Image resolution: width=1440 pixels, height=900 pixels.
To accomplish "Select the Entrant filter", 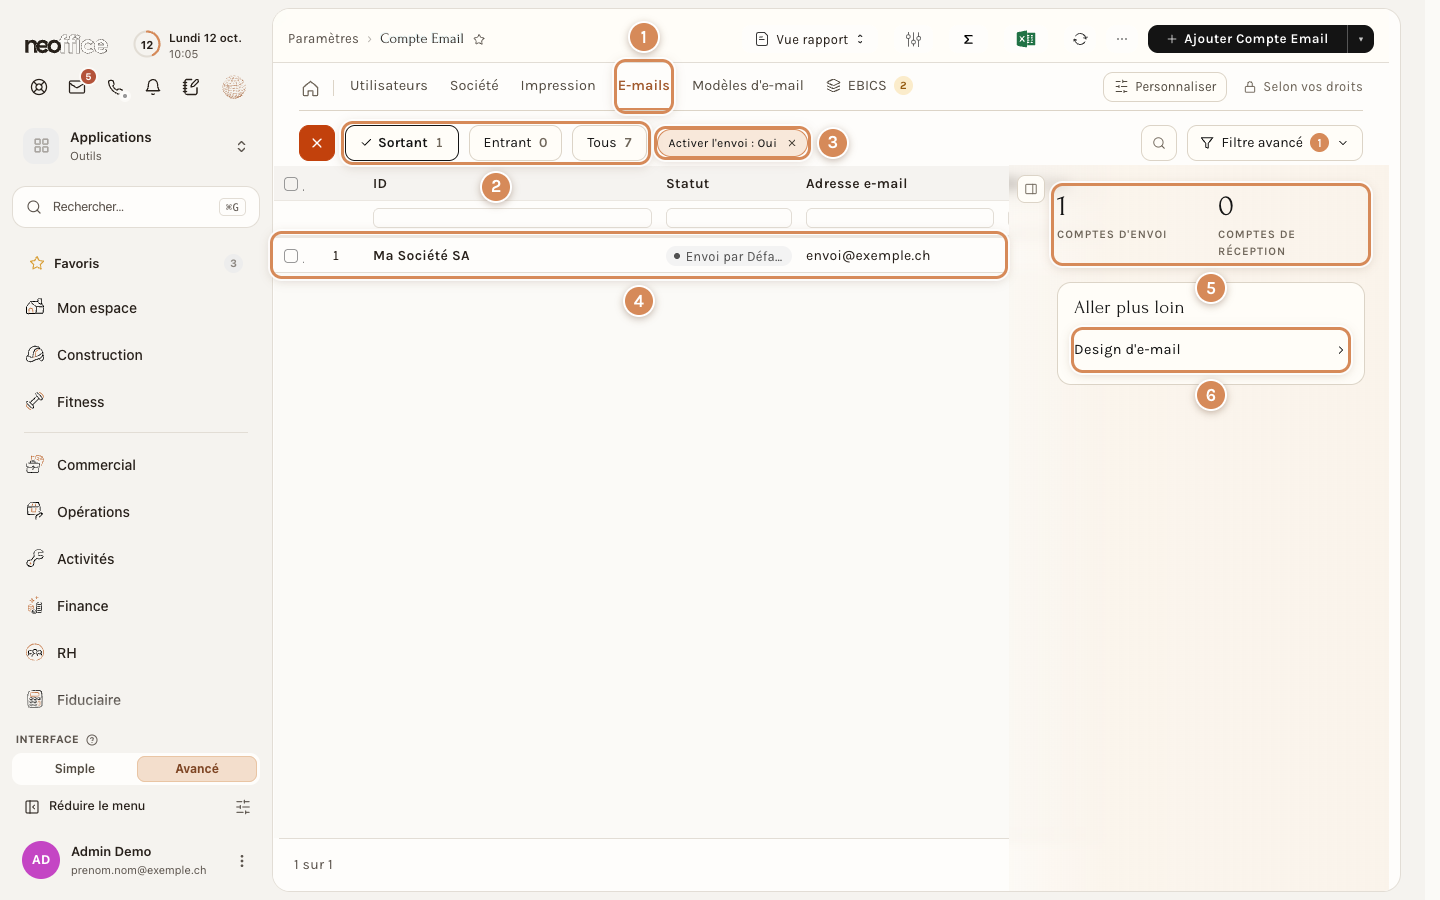I will point(515,143).
